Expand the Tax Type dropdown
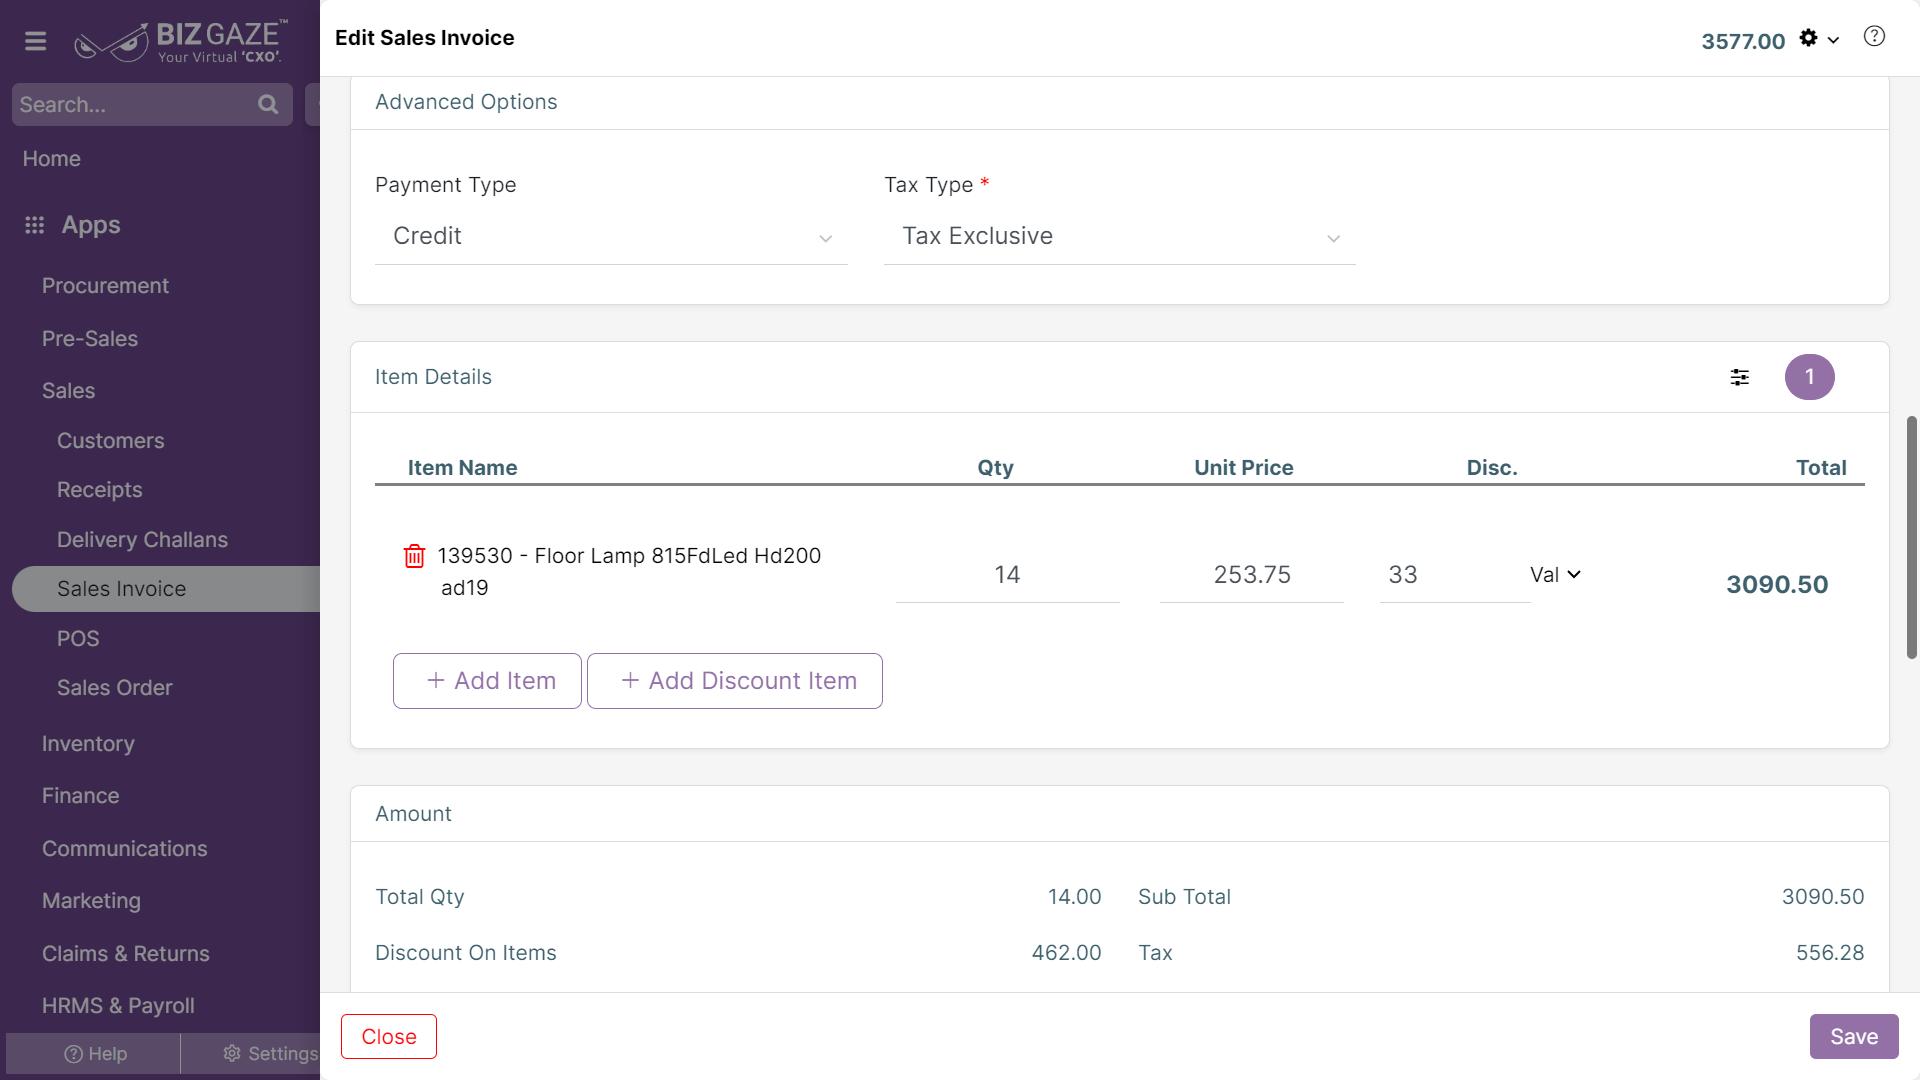1920x1080 pixels. click(x=1119, y=237)
